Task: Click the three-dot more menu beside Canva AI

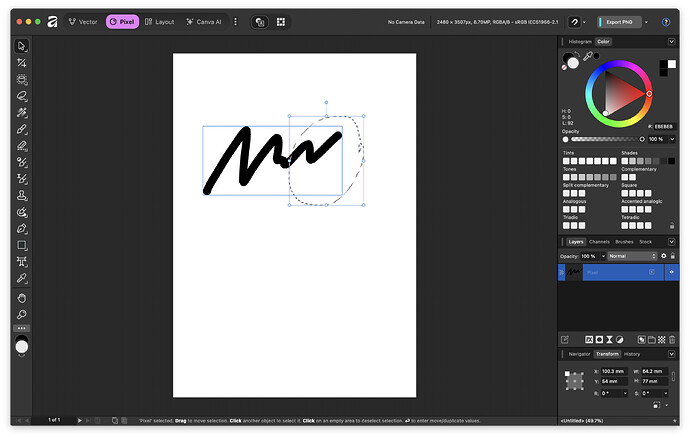Action: (x=235, y=22)
